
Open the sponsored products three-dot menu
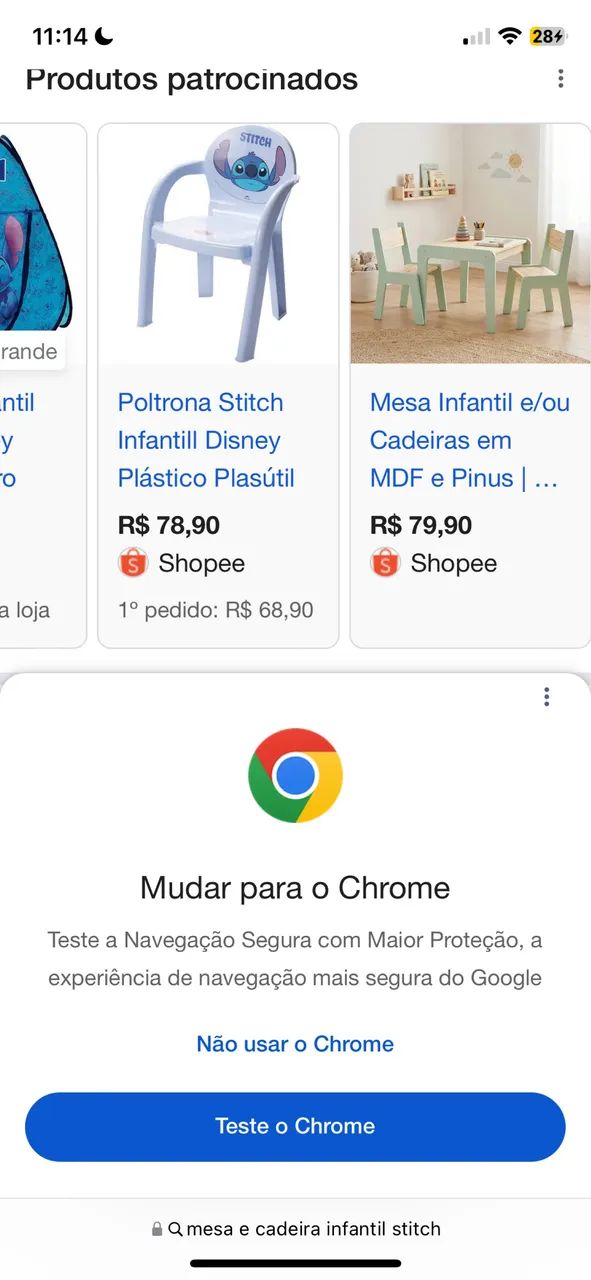561,78
